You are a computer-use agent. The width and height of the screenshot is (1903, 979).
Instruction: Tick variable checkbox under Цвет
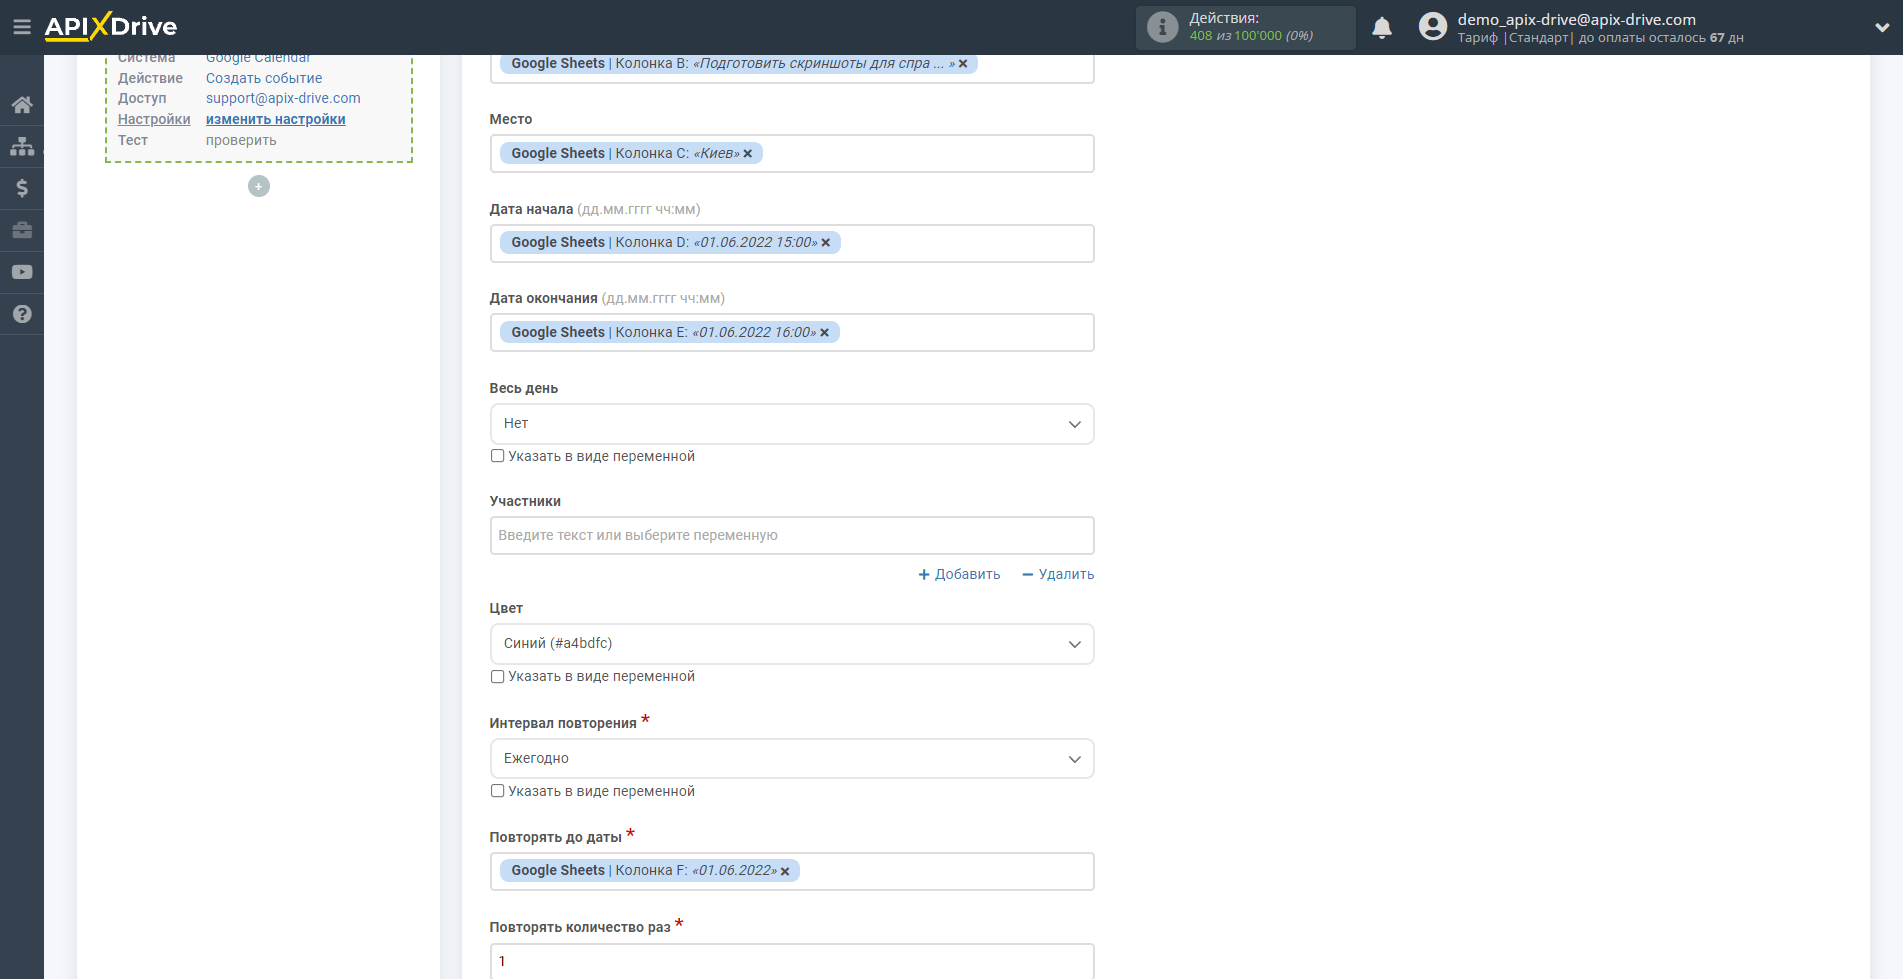click(x=497, y=676)
